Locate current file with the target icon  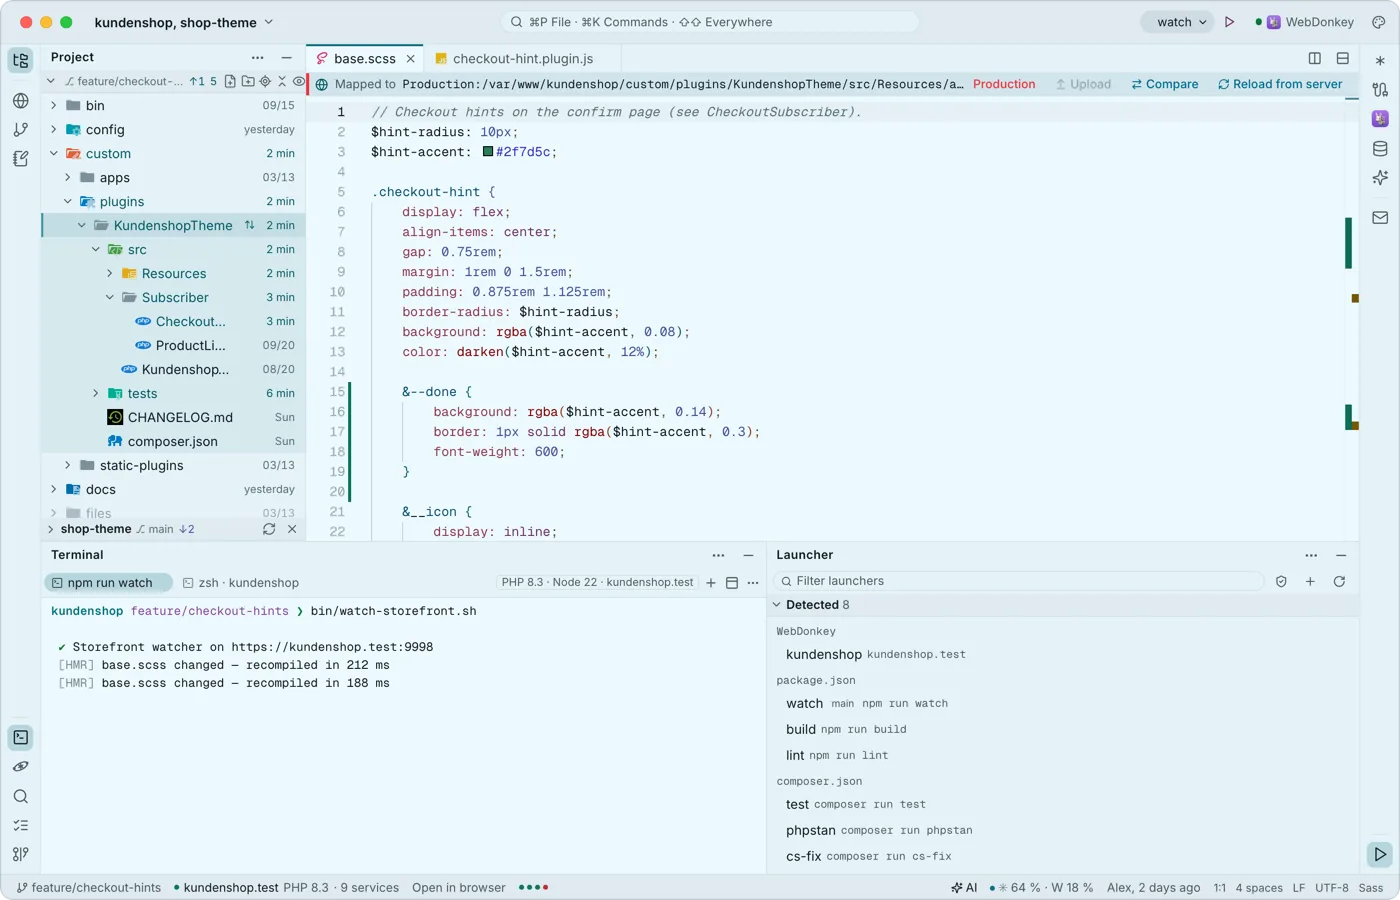click(x=265, y=81)
